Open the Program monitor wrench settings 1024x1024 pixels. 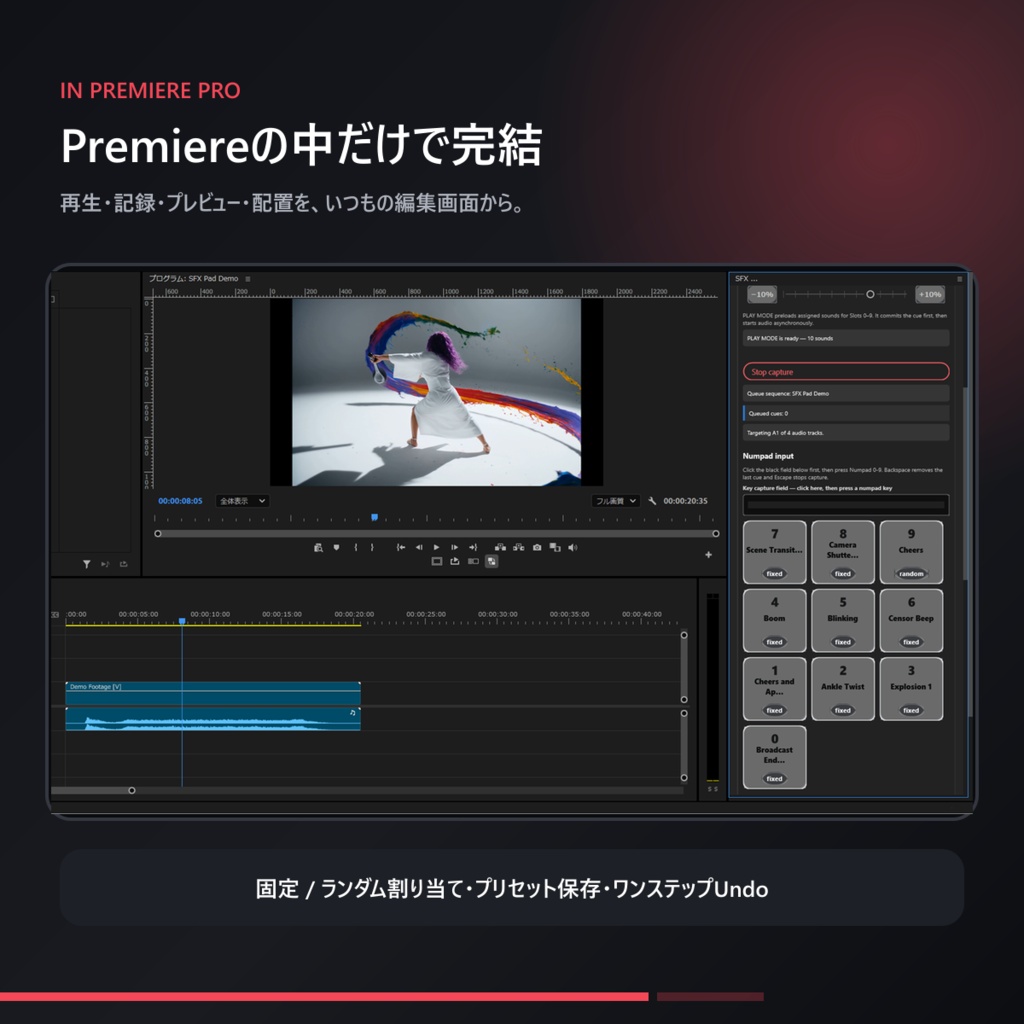point(652,501)
